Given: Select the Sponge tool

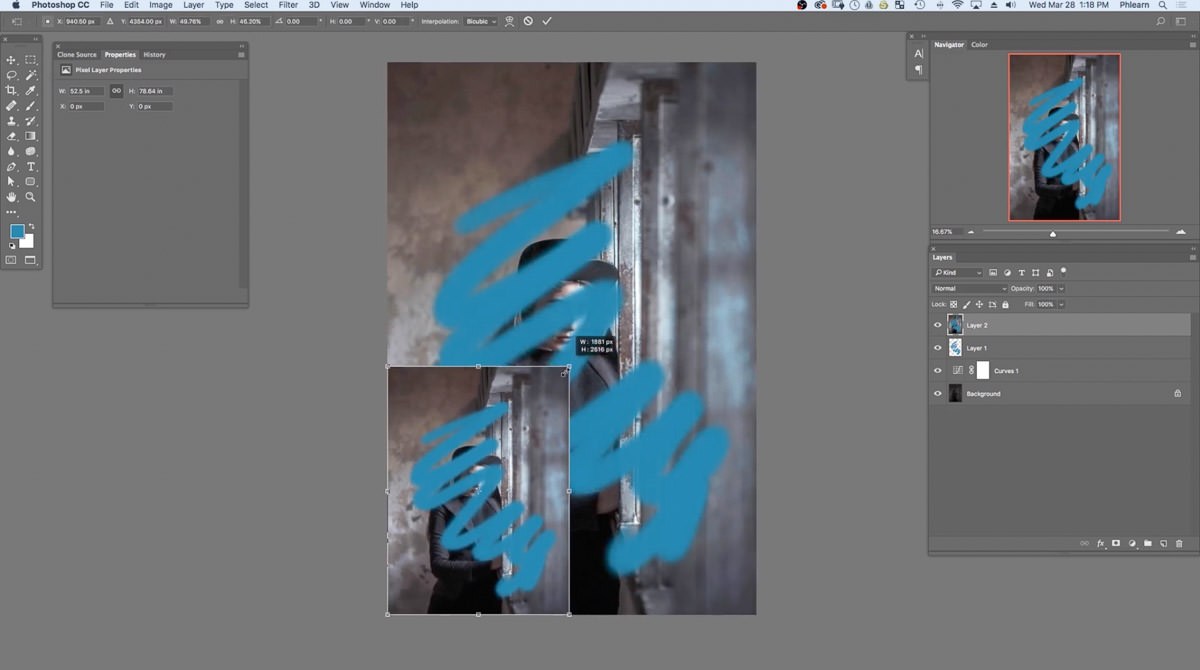Looking at the screenshot, I should 31,151.
